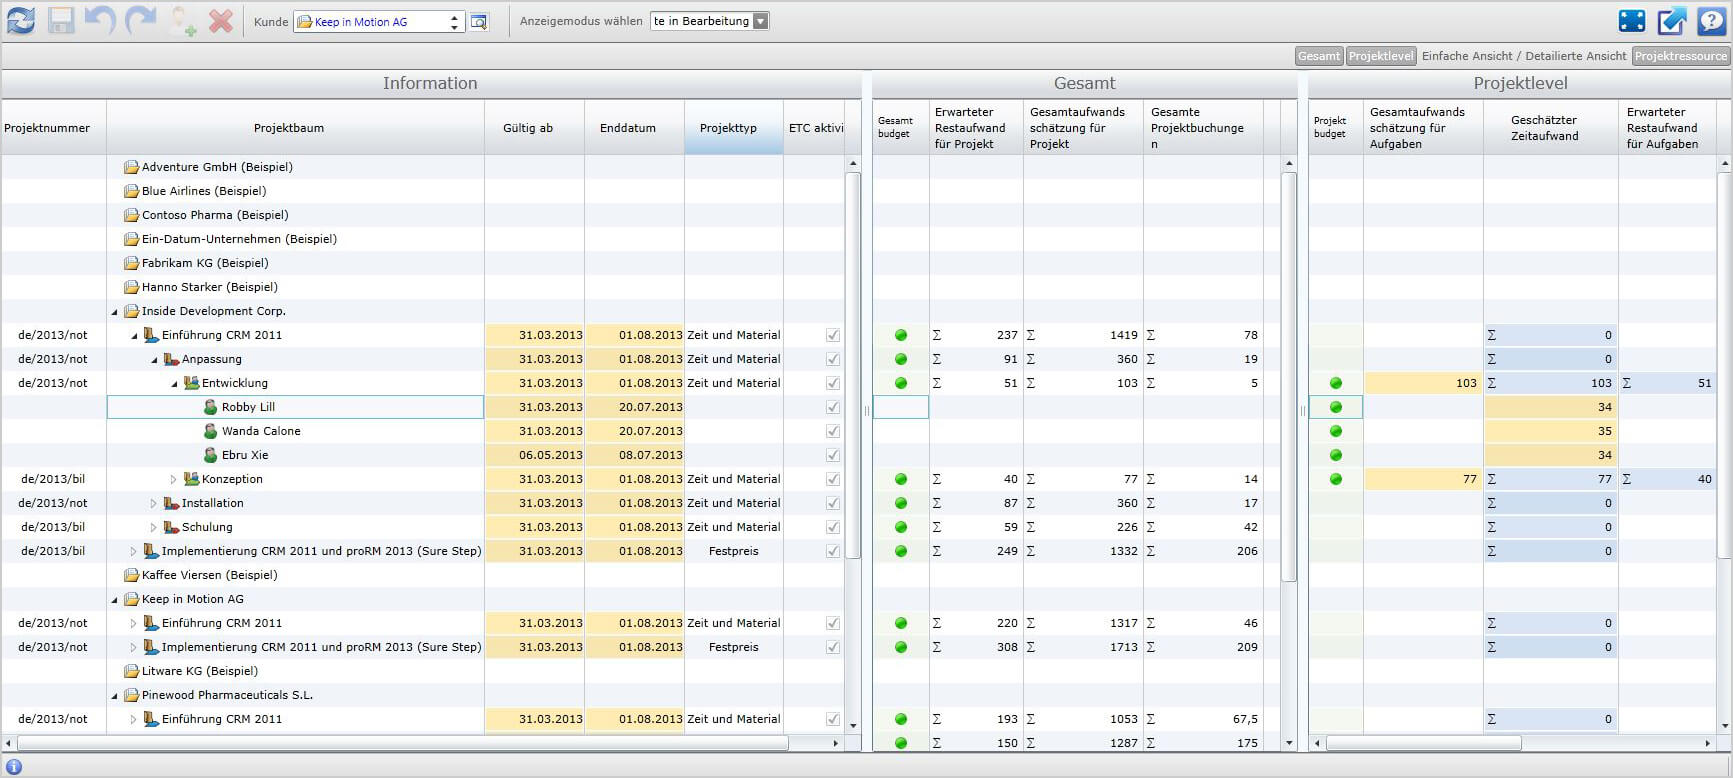Click the floppy disk save icon
Image resolution: width=1733 pixels, height=778 pixels.
61,20
